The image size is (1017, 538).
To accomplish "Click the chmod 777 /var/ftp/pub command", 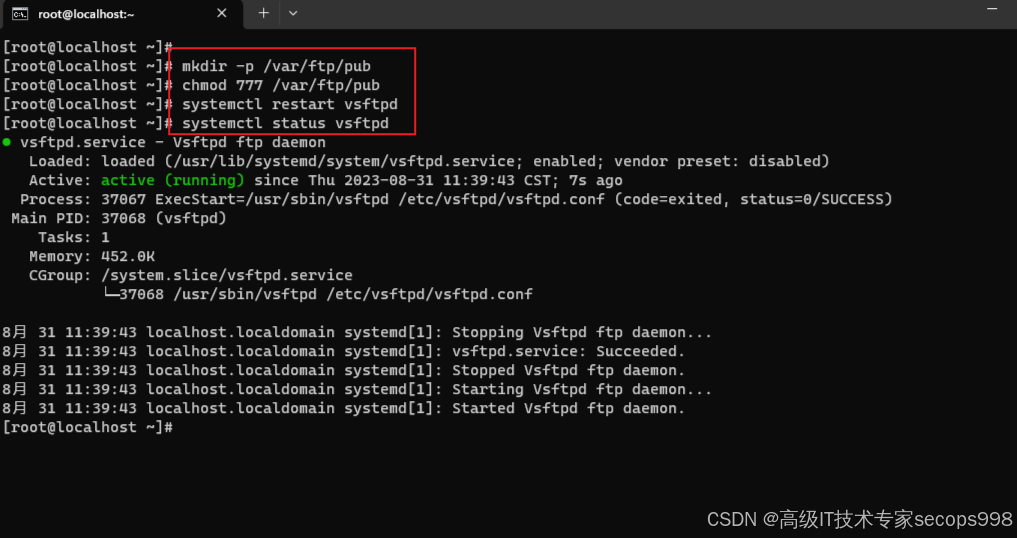I will pos(281,85).
